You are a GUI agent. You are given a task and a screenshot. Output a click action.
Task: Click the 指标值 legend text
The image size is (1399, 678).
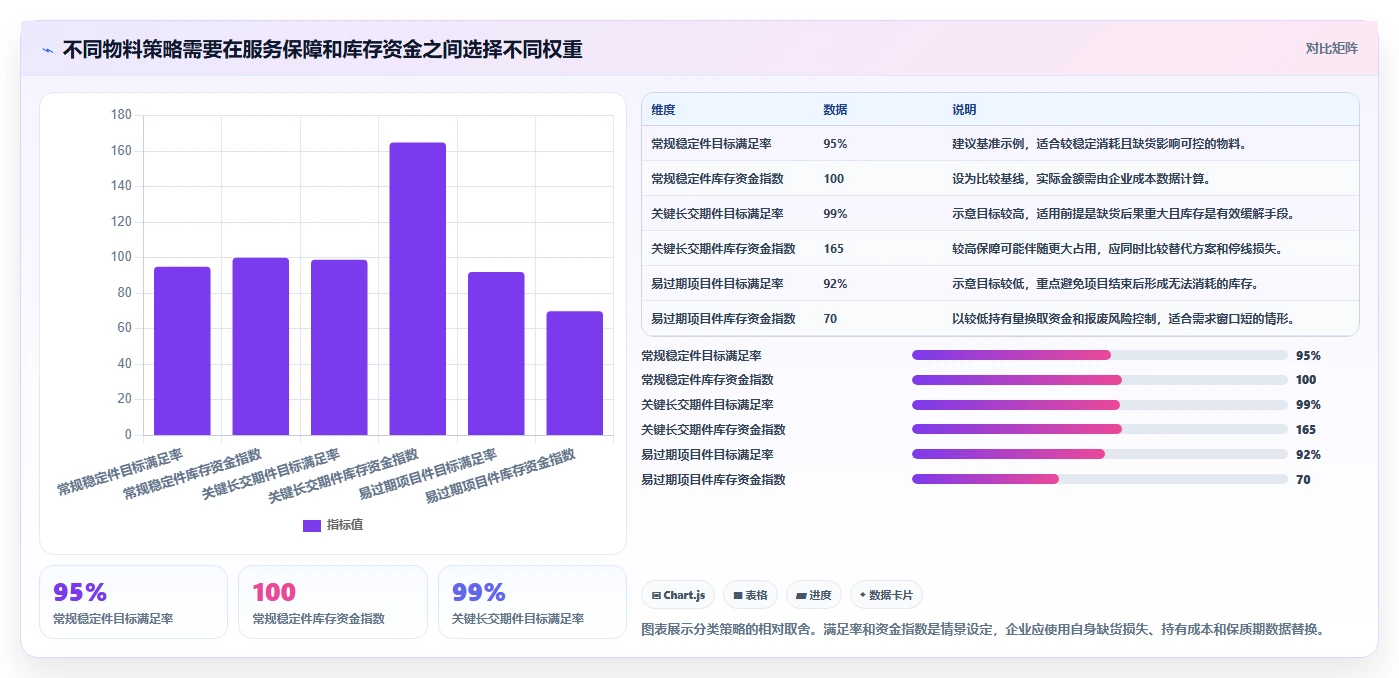[x=345, y=525]
